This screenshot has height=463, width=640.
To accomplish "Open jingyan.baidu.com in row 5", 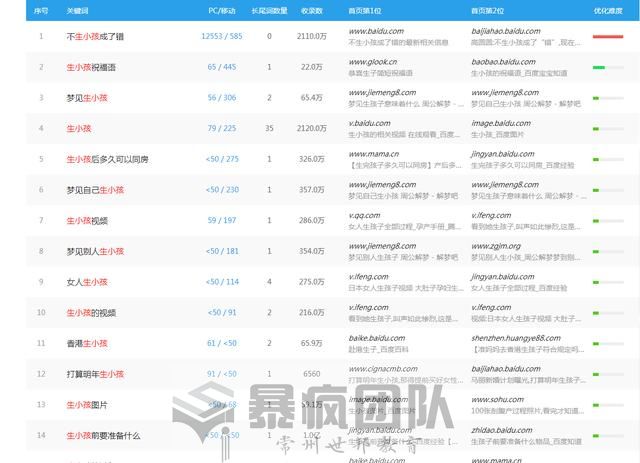I will click(x=502, y=154).
